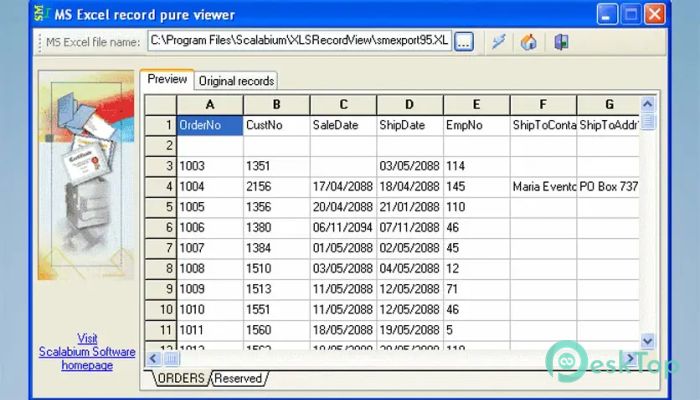The width and height of the screenshot is (700, 400).
Task: Minimize the viewer window
Action: click(x=607, y=14)
